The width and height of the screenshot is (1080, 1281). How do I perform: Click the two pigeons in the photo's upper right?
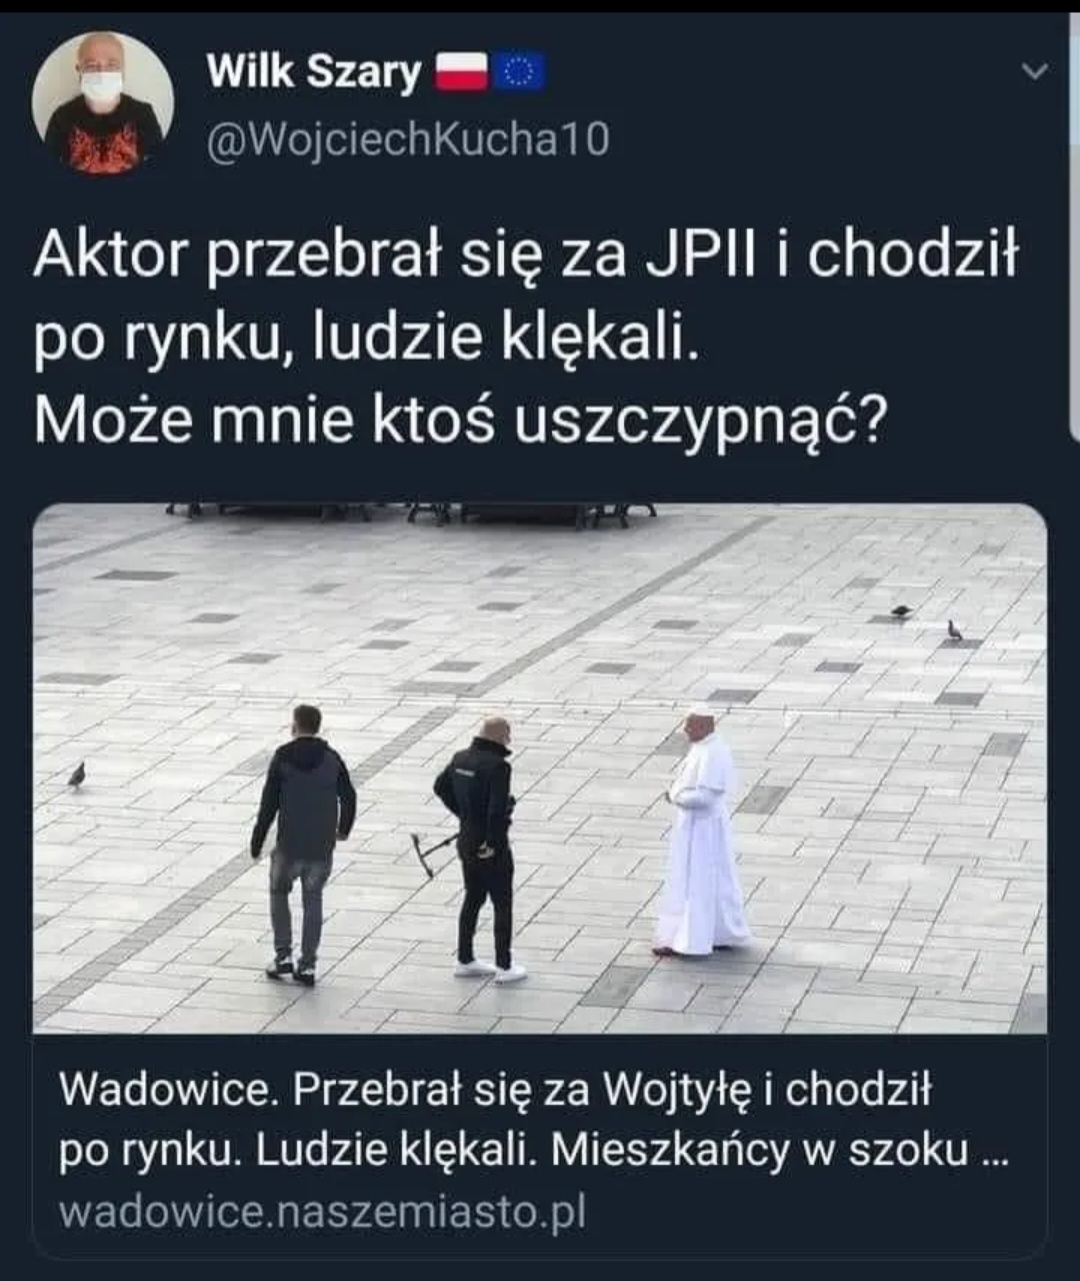coord(927,621)
